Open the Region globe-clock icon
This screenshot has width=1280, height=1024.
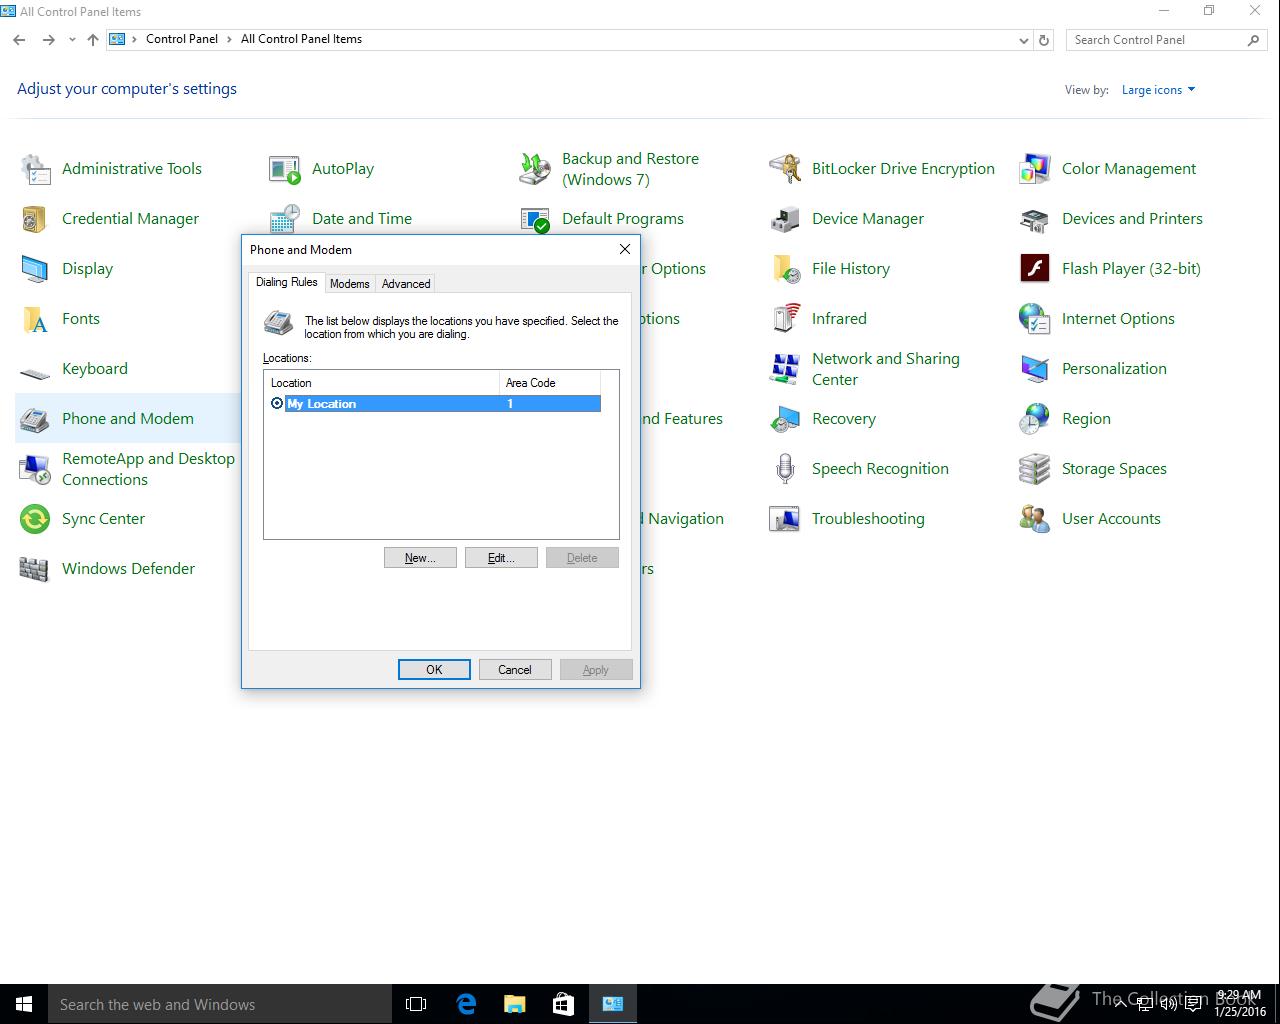[1035, 419]
